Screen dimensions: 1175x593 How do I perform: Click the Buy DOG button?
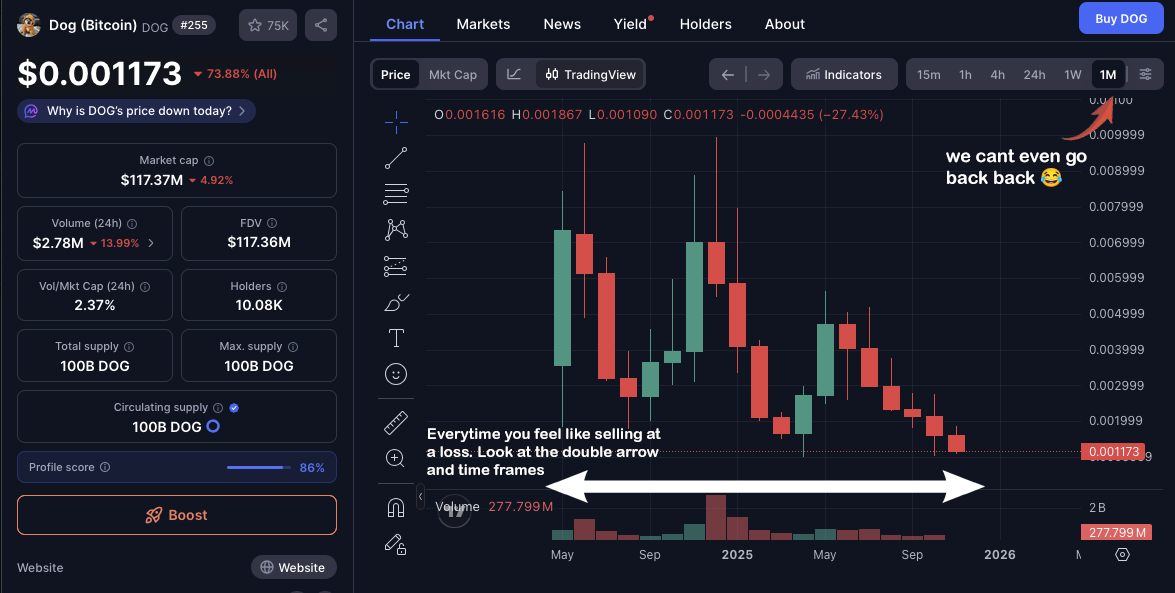click(x=1121, y=19)
